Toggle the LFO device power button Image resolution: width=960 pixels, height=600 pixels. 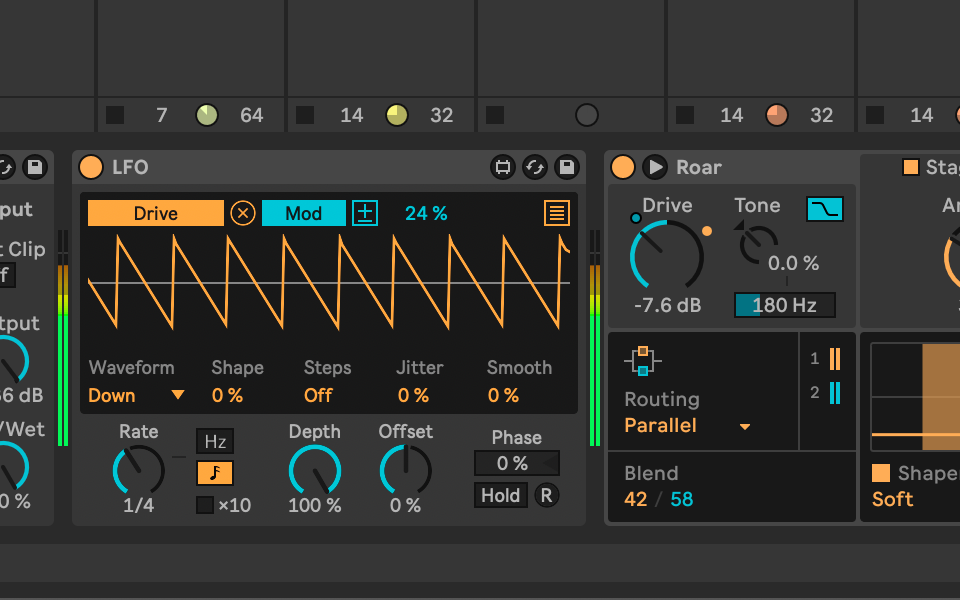tap(90, 167)
